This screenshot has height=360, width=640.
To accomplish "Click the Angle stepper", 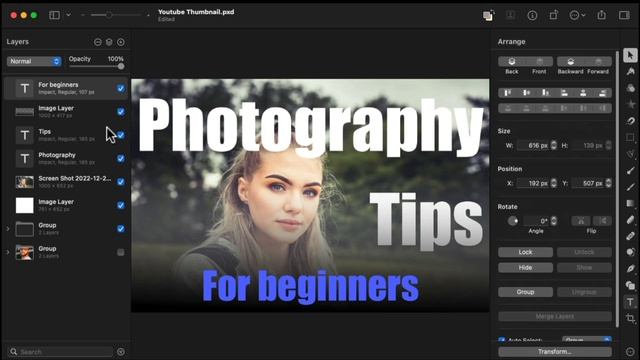I will (x=553, y=221).
